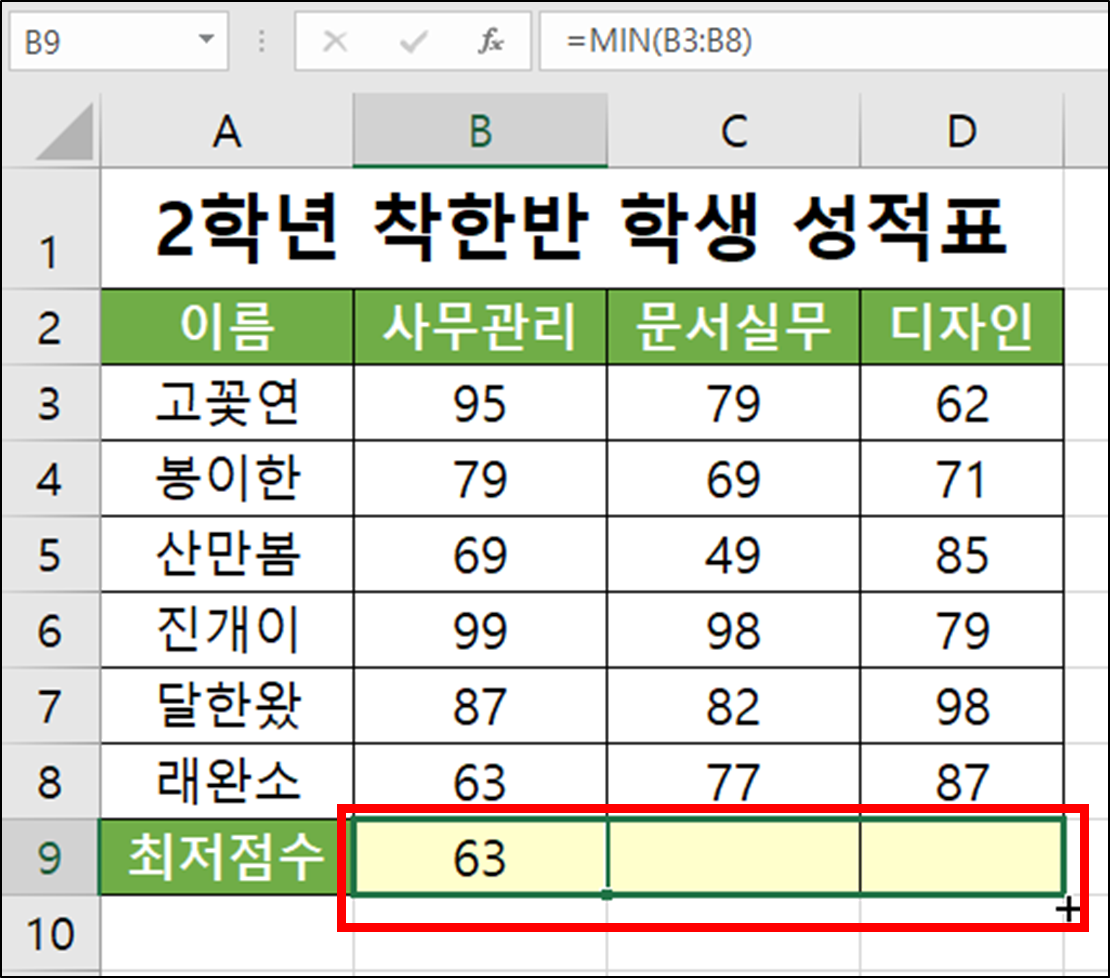
Task: Click the cell containing 95
Action: point(480,403)
